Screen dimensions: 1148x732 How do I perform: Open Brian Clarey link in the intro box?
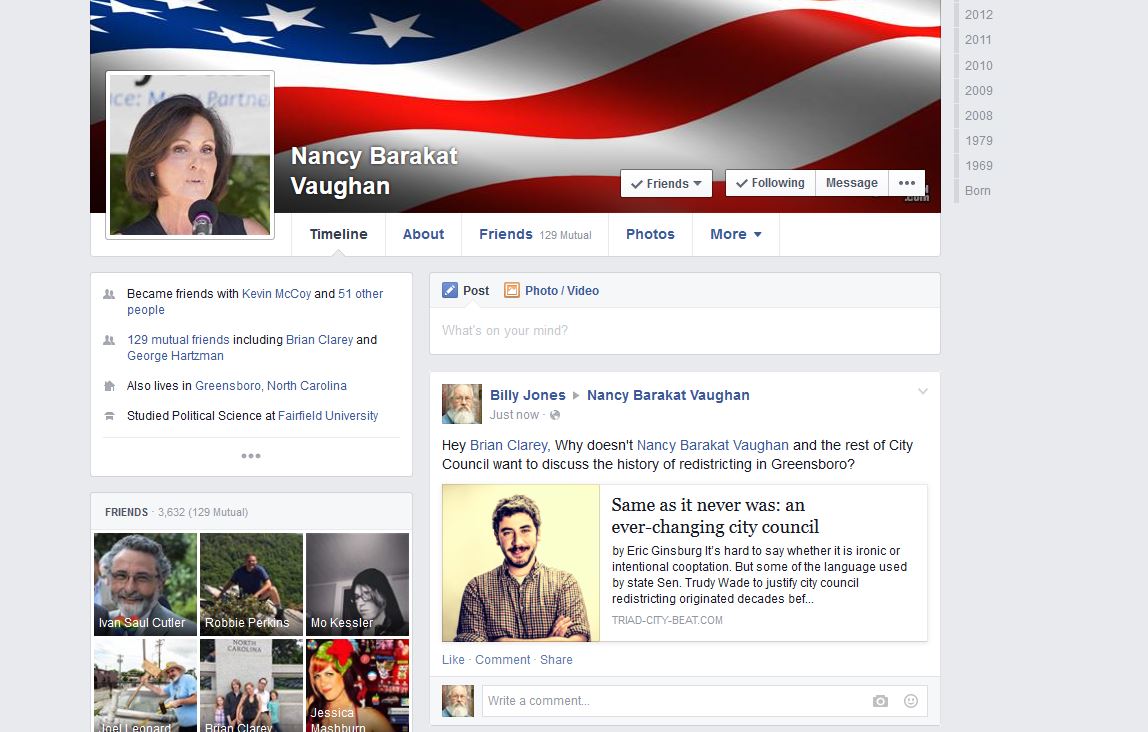319,340
